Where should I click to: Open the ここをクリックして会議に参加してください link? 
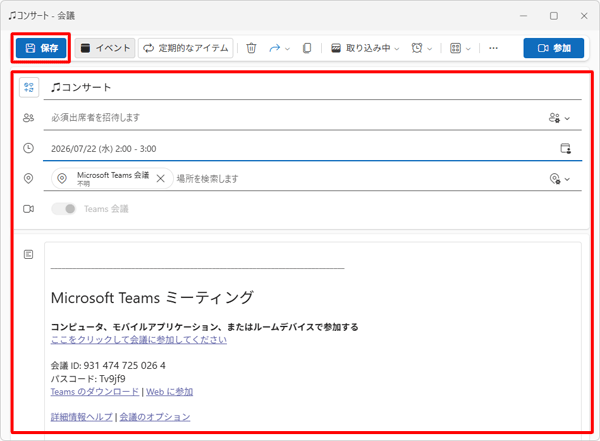139,340
